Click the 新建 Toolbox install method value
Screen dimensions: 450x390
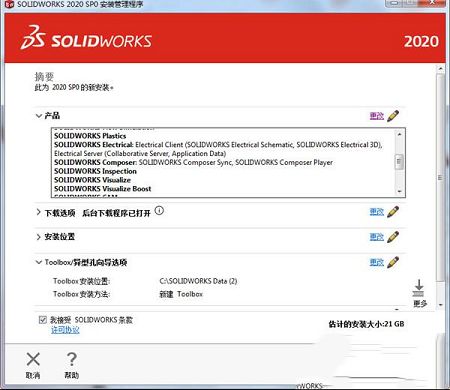[181, 294]
